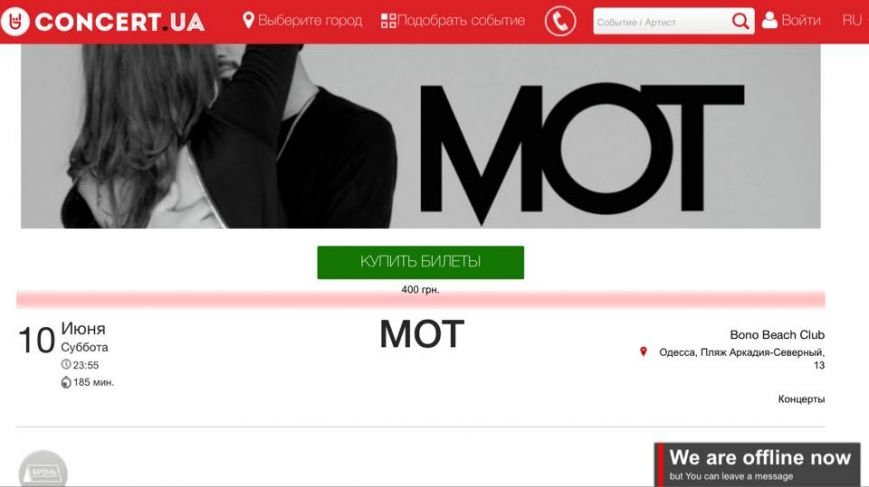Click the green КУПИТЬ БИЛЕТЫ button
869x487 pixels.
tap(421, 262)
